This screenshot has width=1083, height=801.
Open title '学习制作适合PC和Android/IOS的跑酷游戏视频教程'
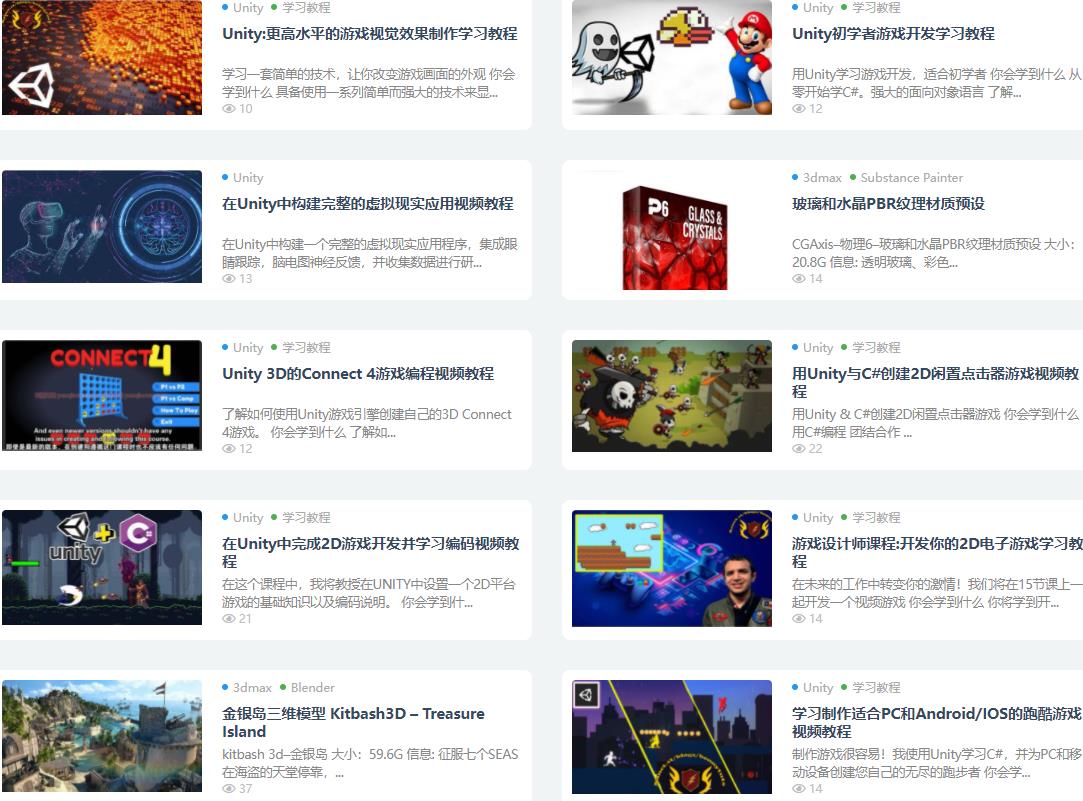[x=937, y=722]
